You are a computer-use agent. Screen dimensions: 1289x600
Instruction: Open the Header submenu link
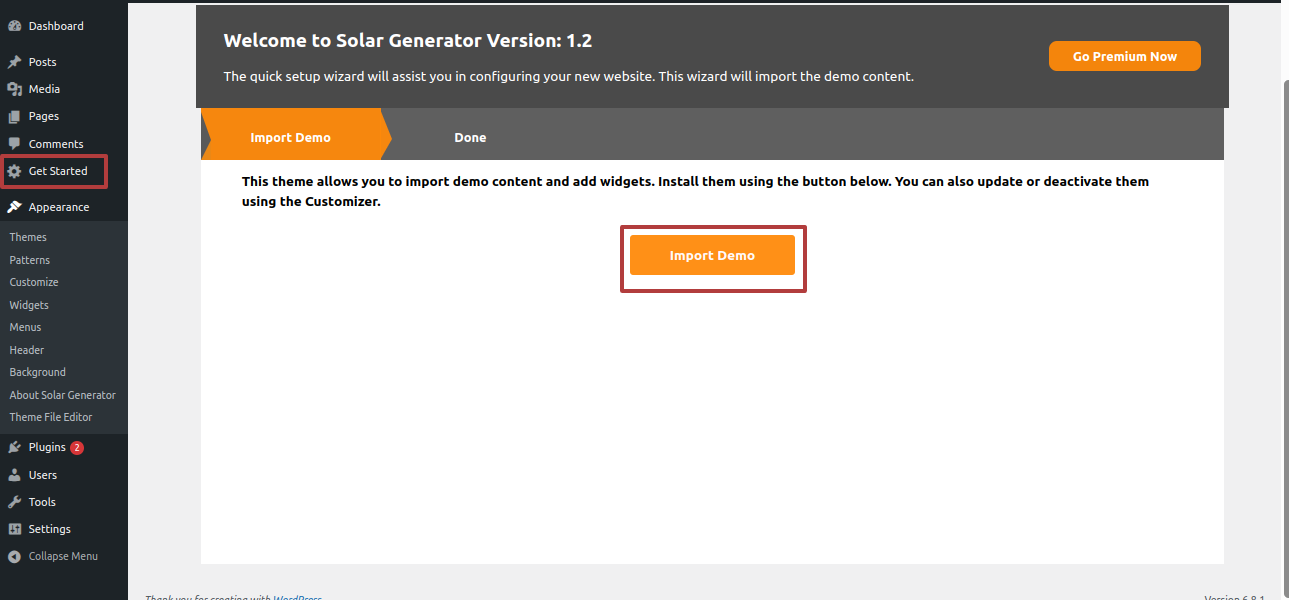pyautogui.click(x=27, y=350)
